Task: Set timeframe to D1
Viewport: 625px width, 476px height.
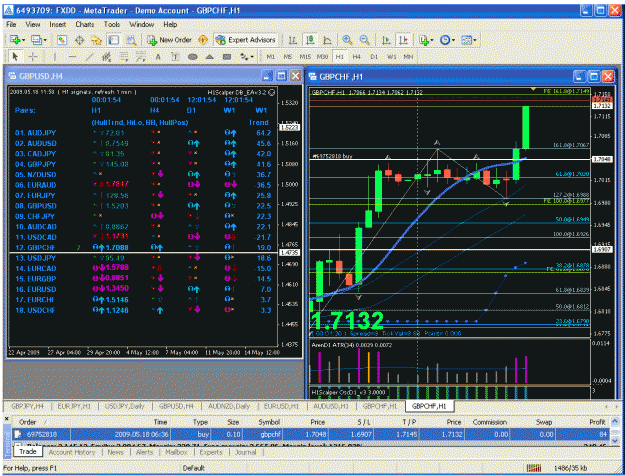Action: coord(374,57)
